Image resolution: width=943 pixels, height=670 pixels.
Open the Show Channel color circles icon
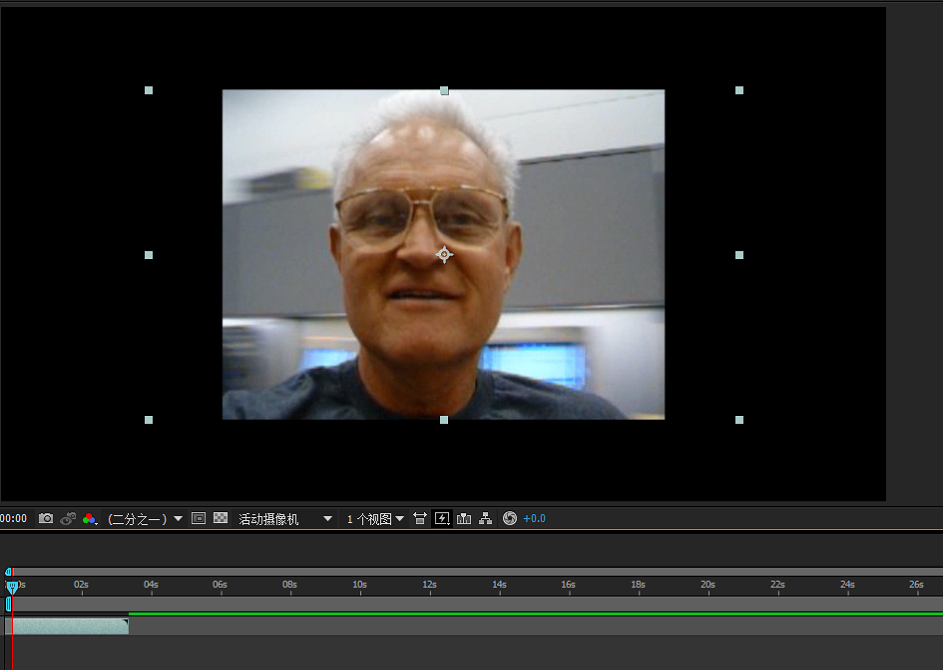tap(90, 518)
